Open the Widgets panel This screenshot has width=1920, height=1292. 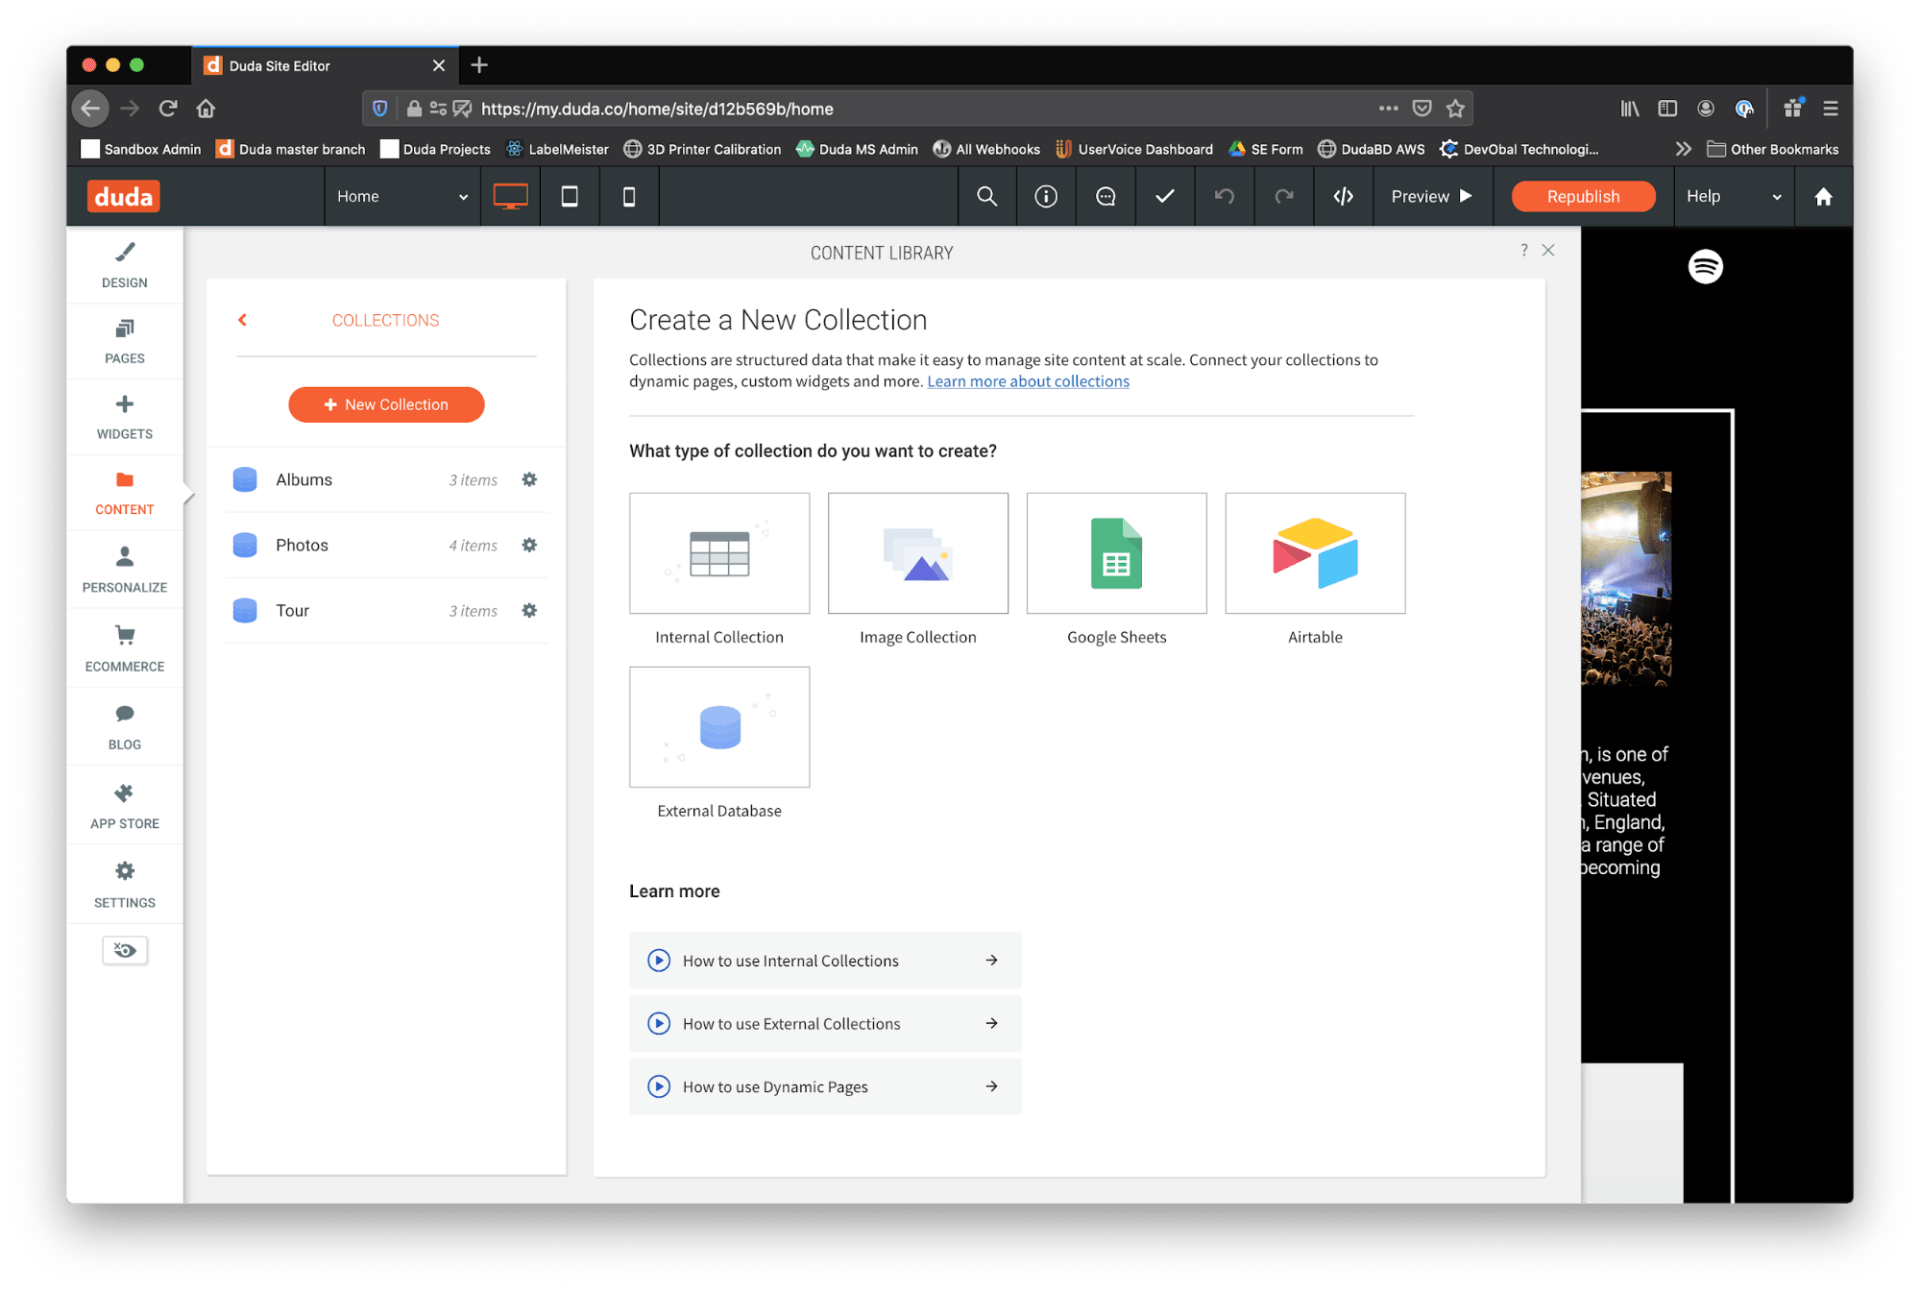click(124, 417)
